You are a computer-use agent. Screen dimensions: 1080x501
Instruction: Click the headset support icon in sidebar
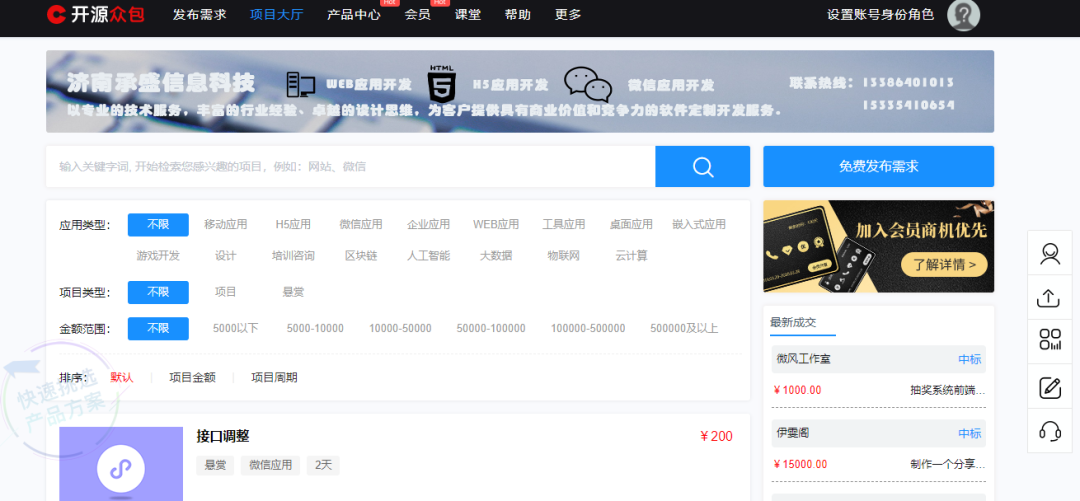pyautogui.click(x=1050, y=431)
